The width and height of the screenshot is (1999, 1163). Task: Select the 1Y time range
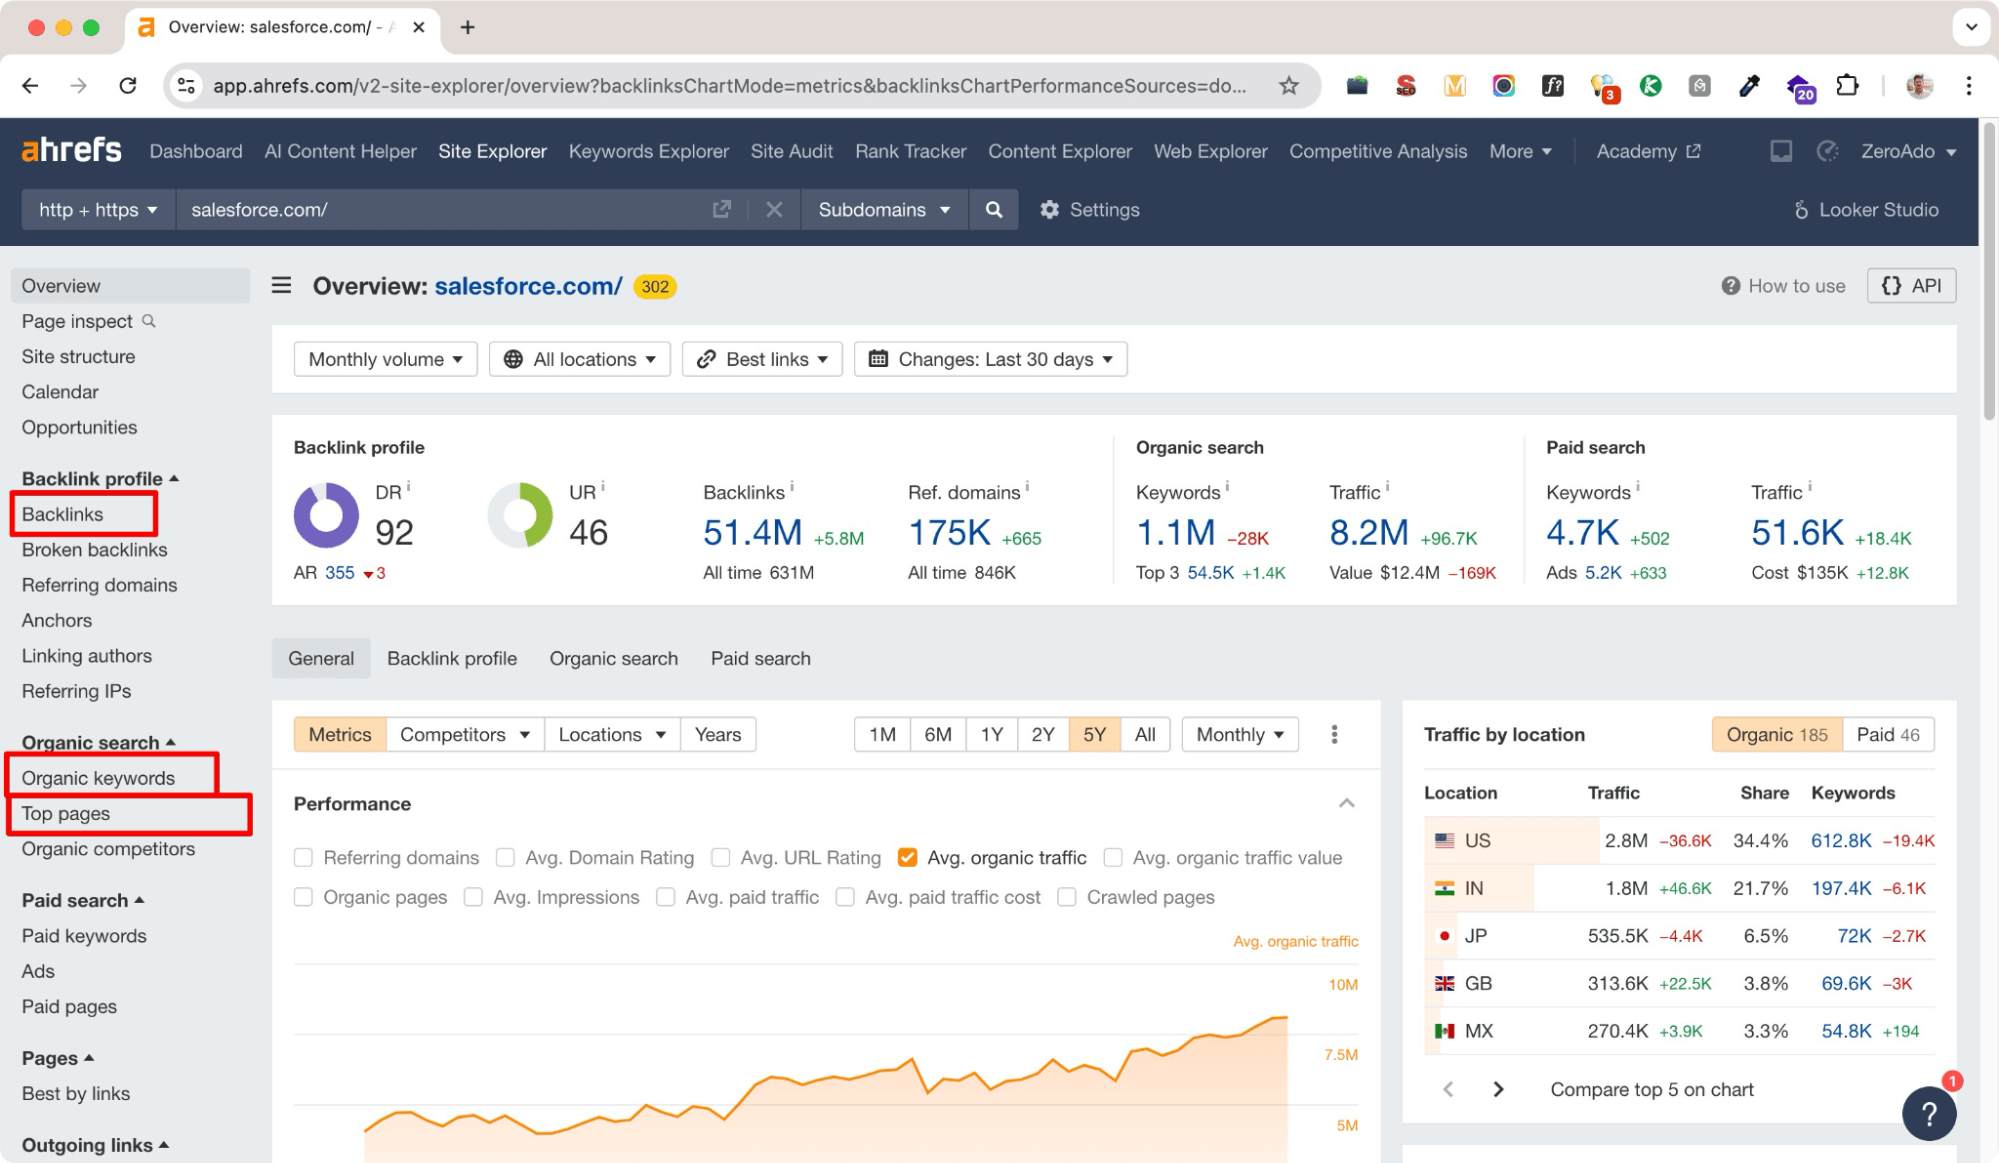coord(991,735)
